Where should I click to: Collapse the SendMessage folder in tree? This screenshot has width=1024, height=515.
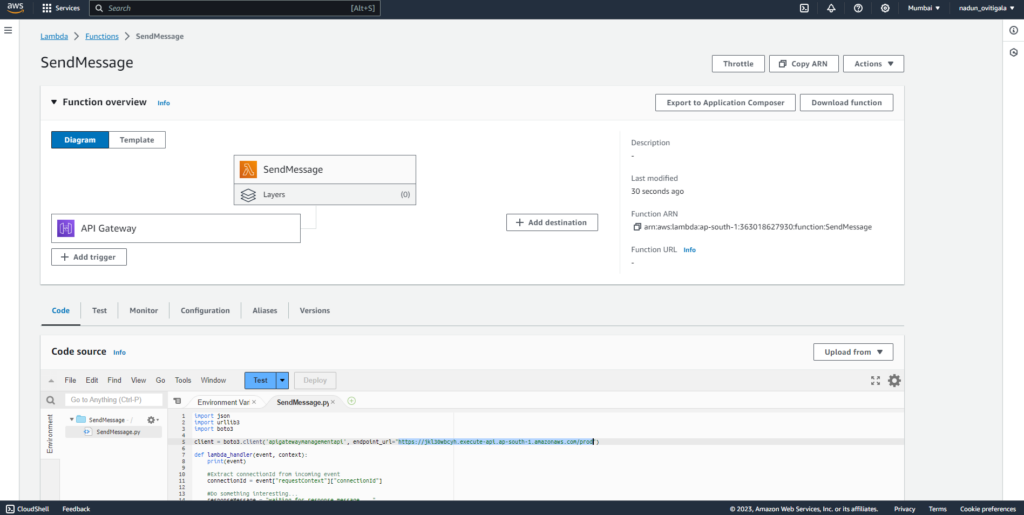pos(71,420)
